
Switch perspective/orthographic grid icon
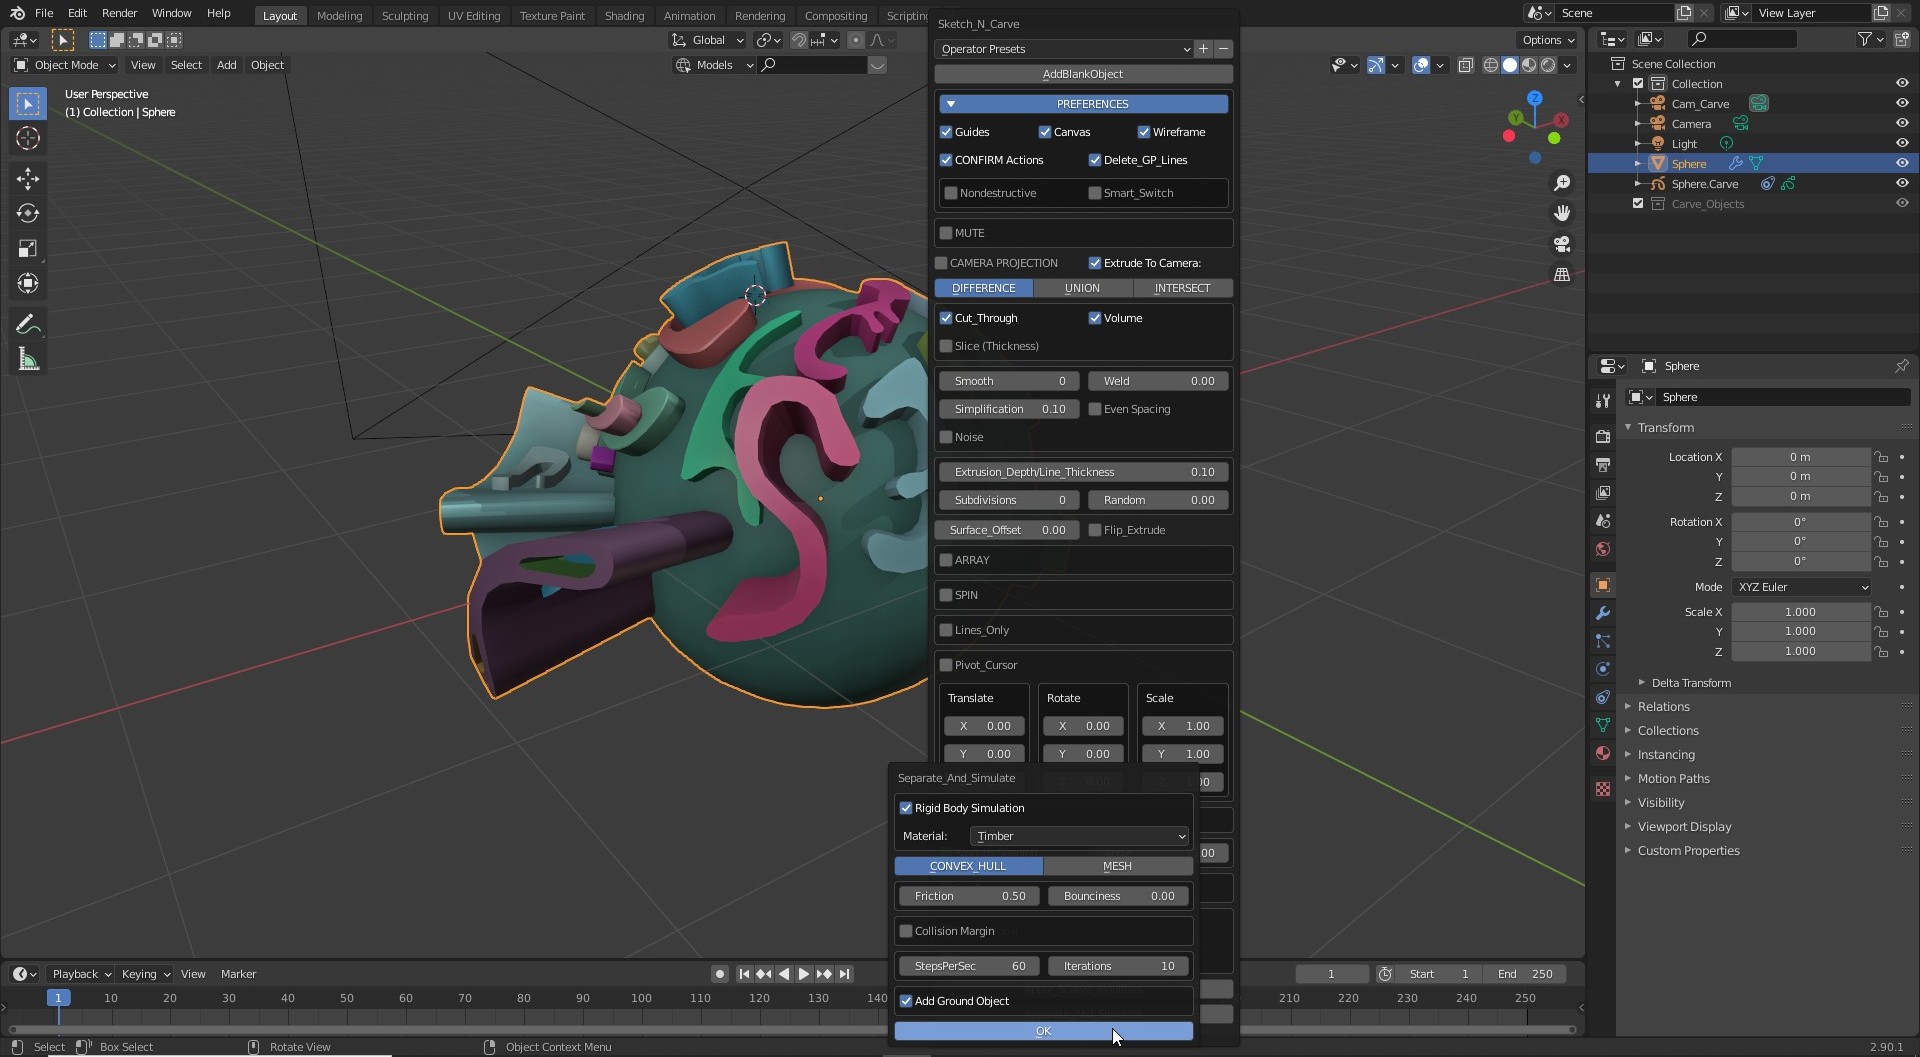point(1562,274)
